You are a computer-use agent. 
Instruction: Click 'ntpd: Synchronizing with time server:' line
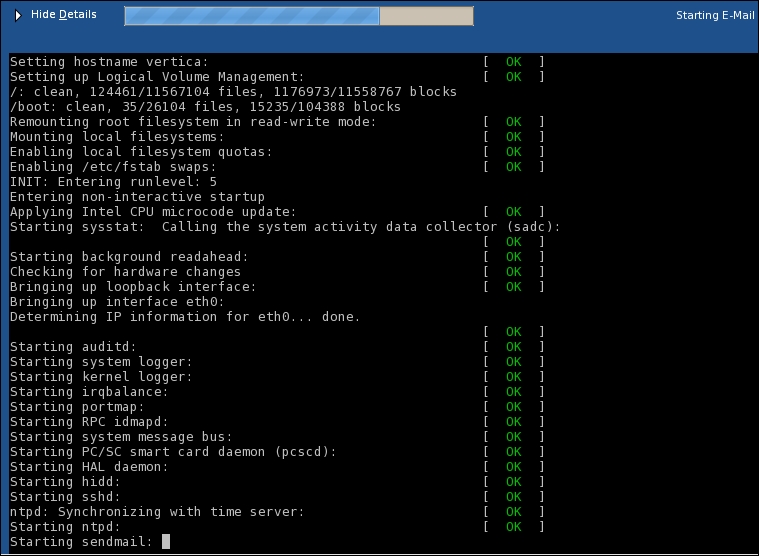tap(157, 512)
